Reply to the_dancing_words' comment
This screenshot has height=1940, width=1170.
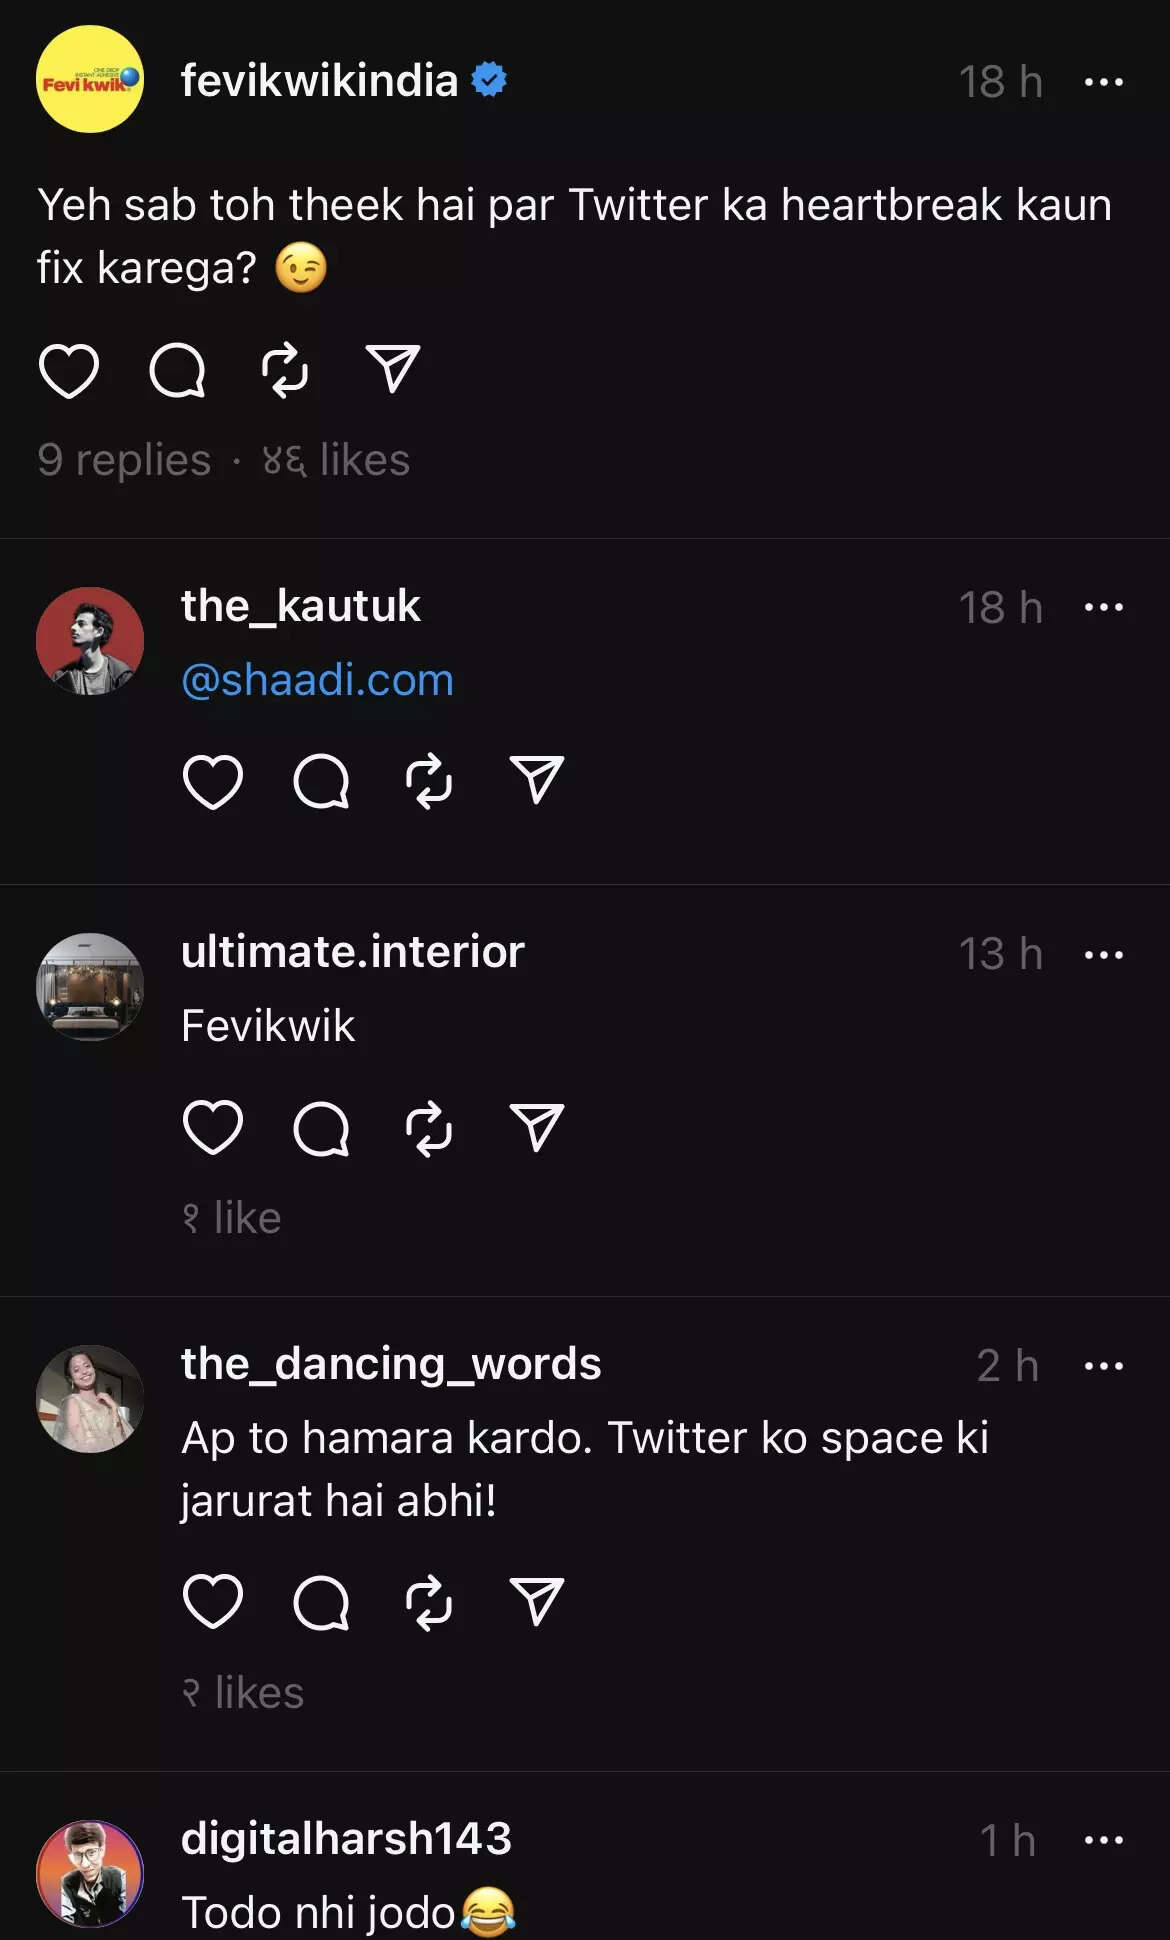(321, 1602)
